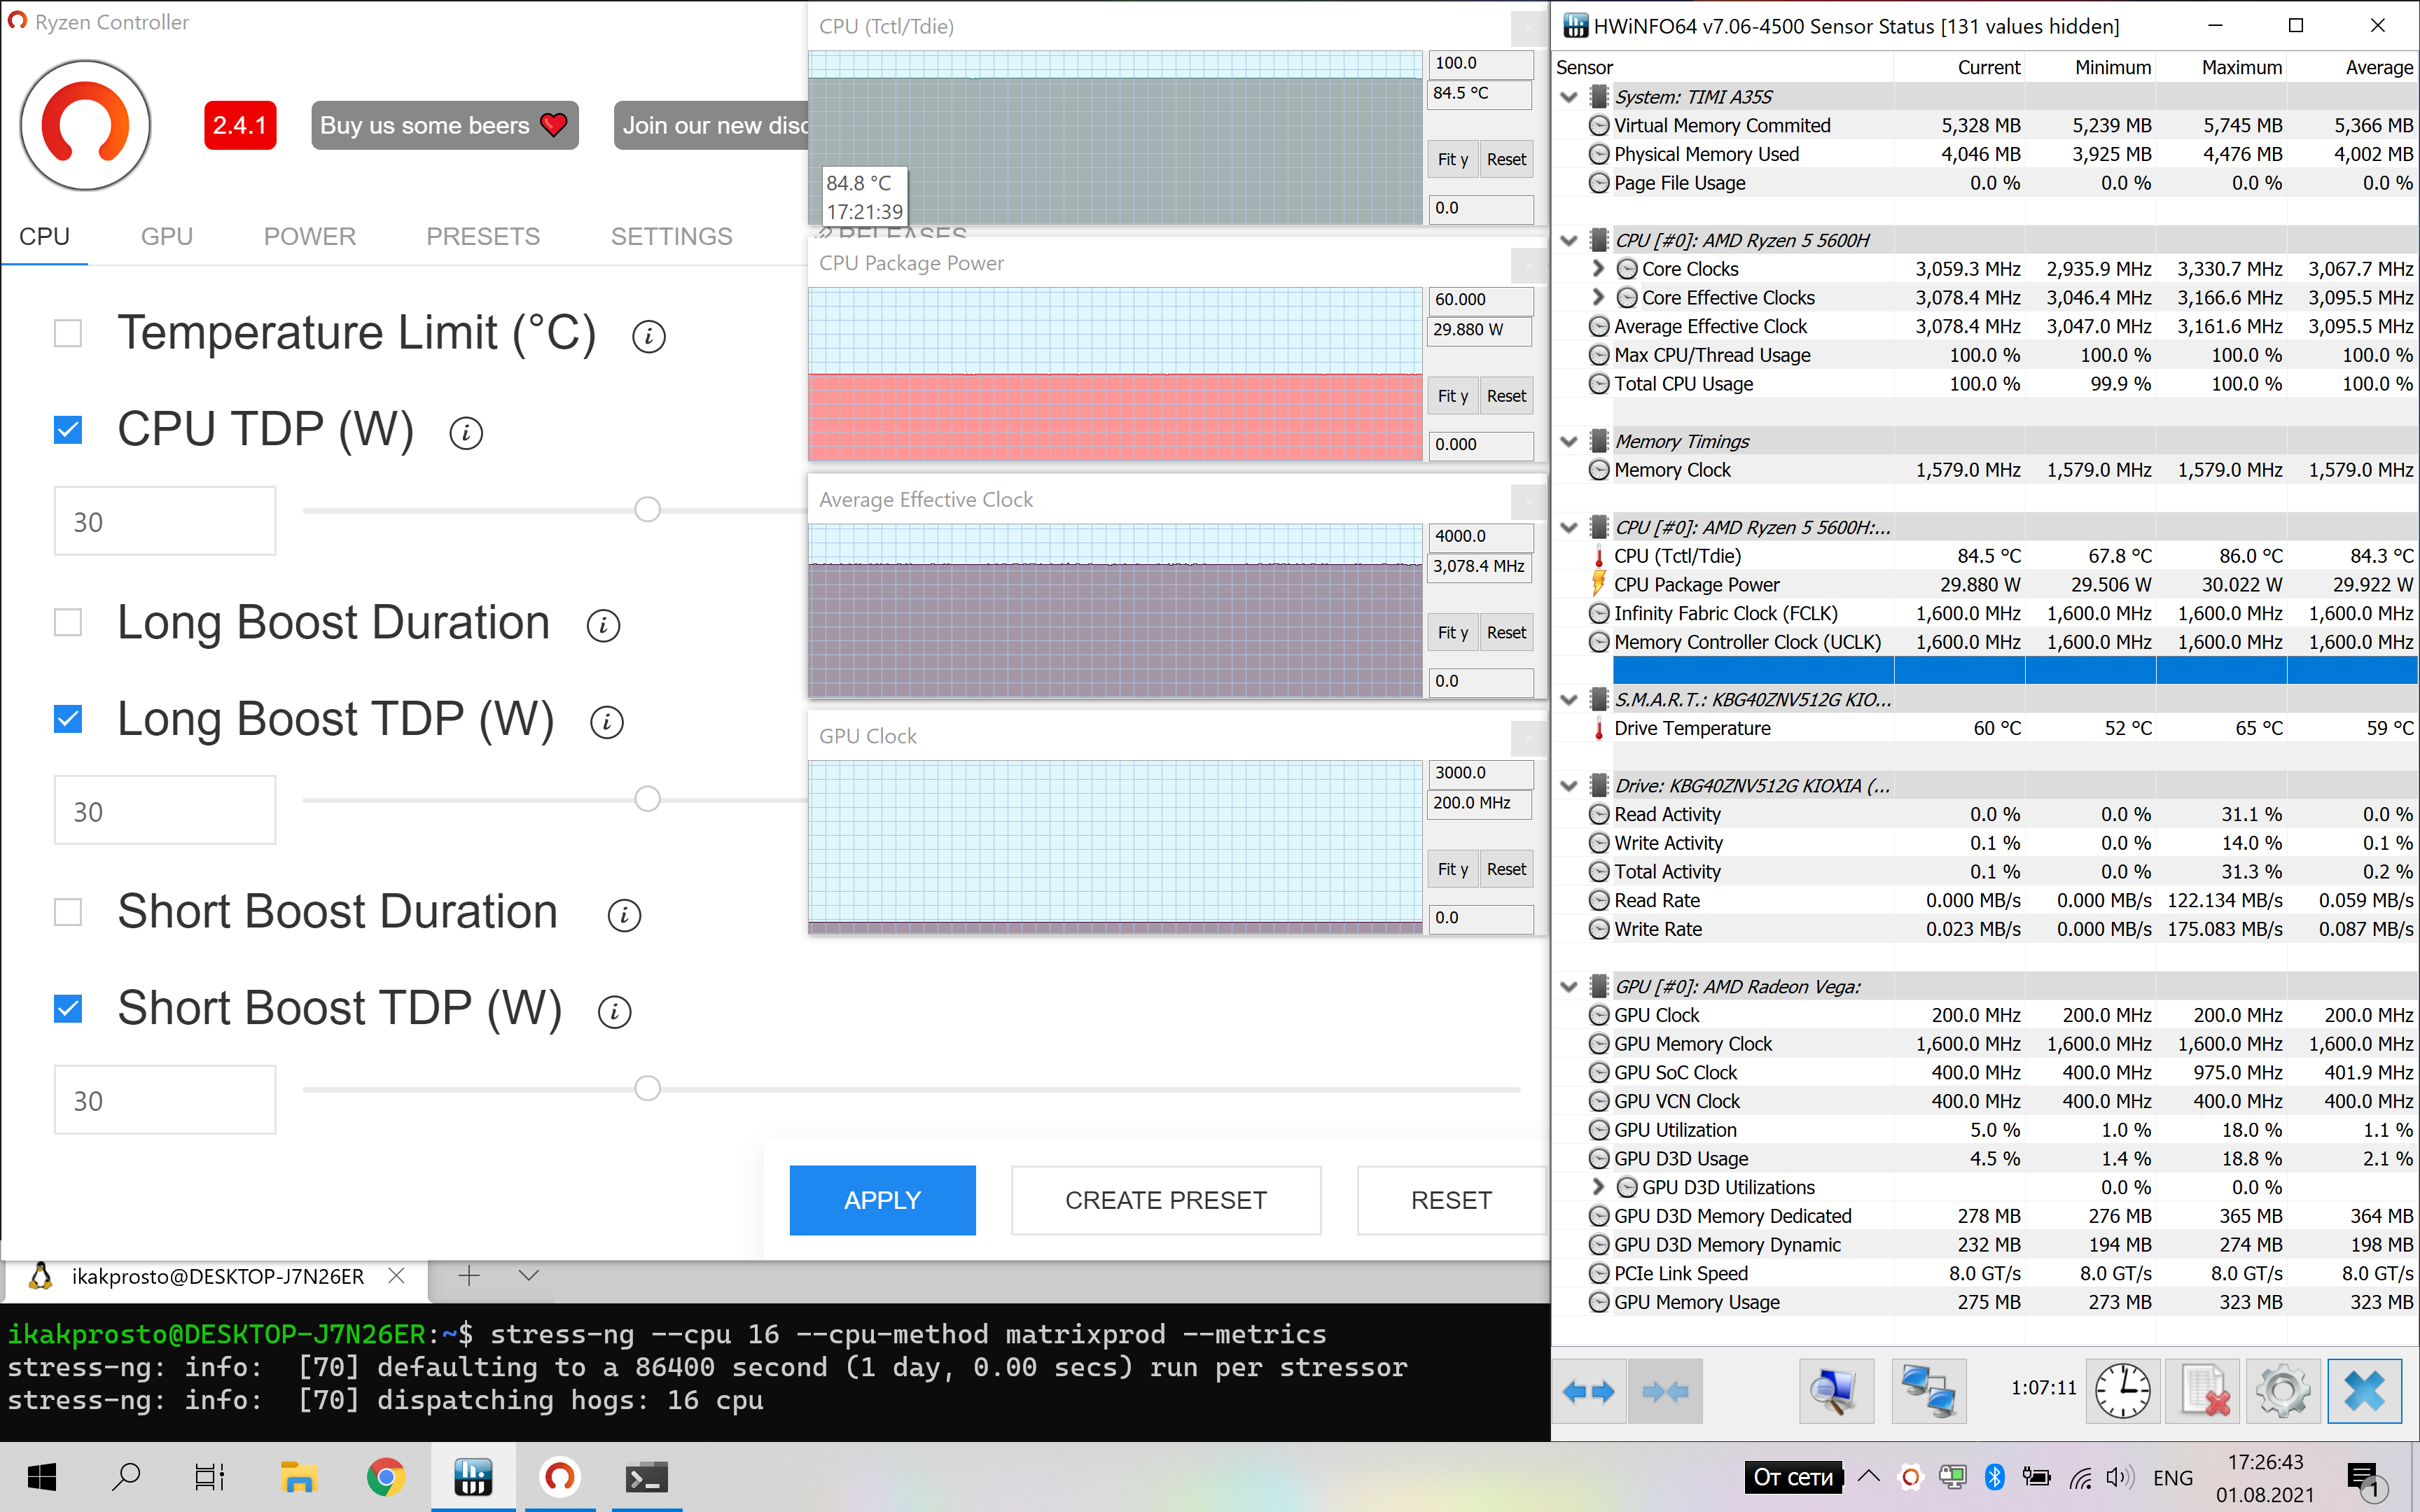Open Long Boost Duration info icon
The width and height of the screenshot is (2420, 1512).
point(603,626)
